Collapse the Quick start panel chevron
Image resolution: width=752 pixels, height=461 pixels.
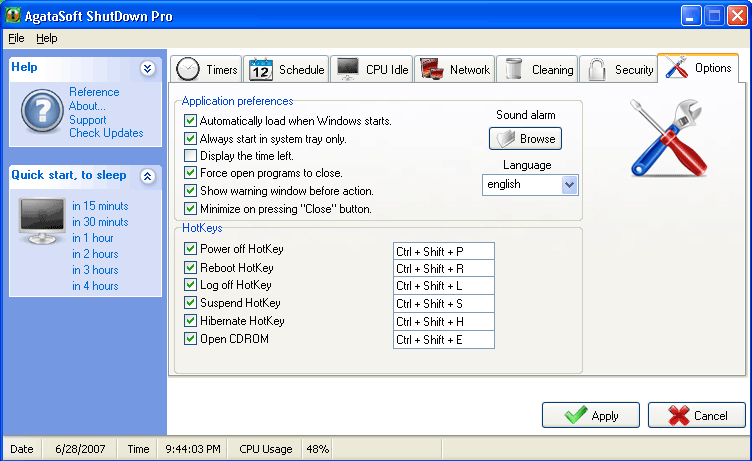148,176
